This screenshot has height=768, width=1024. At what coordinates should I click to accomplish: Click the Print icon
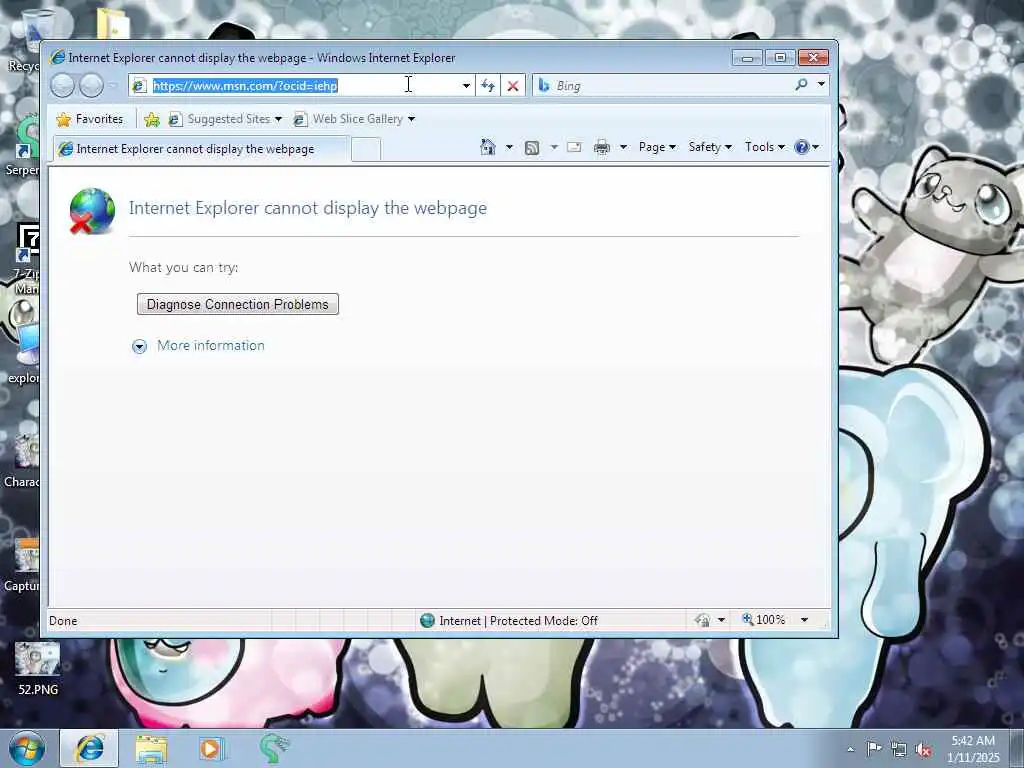coord(601,148)
